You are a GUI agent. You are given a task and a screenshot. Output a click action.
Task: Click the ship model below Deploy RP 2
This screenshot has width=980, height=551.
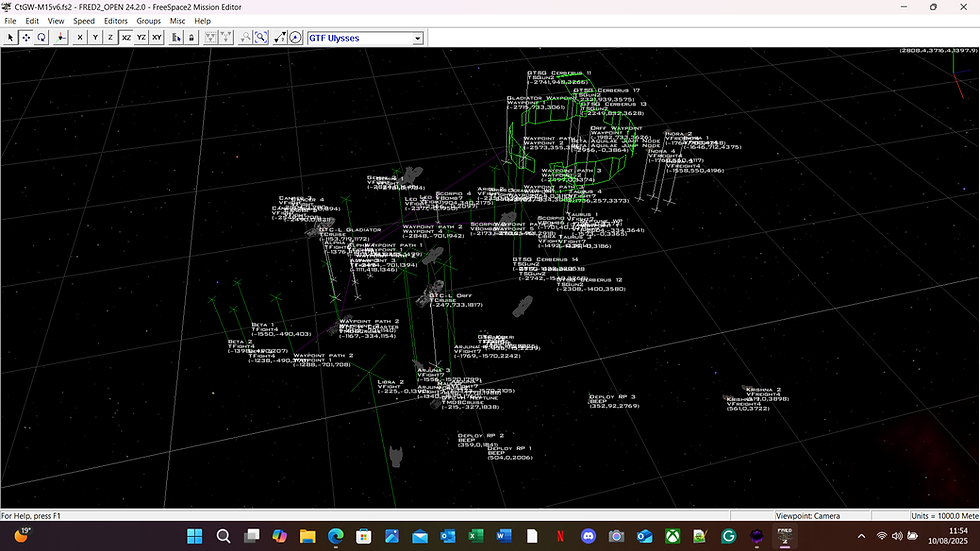tap(396, 456)
